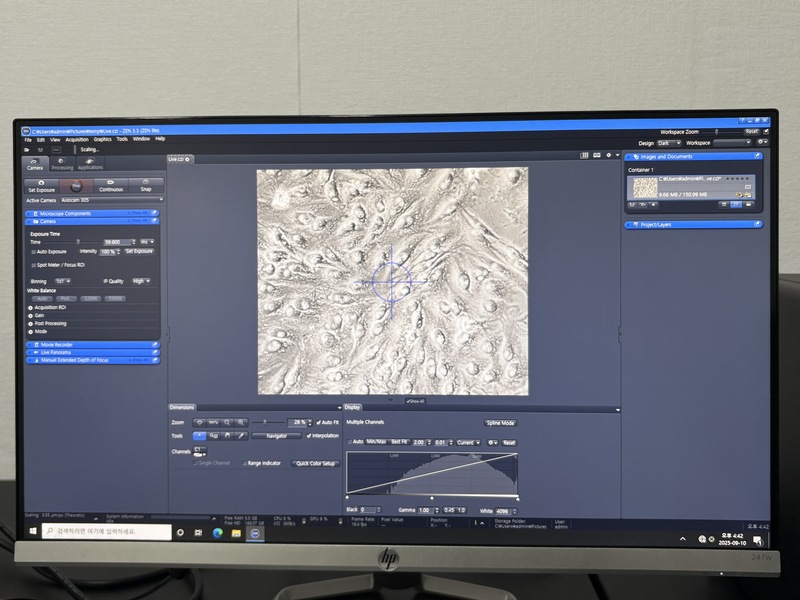Viewport: 800px width, 600px height.
Task: Open the Acquisition menu
Action: coord(77,139)
